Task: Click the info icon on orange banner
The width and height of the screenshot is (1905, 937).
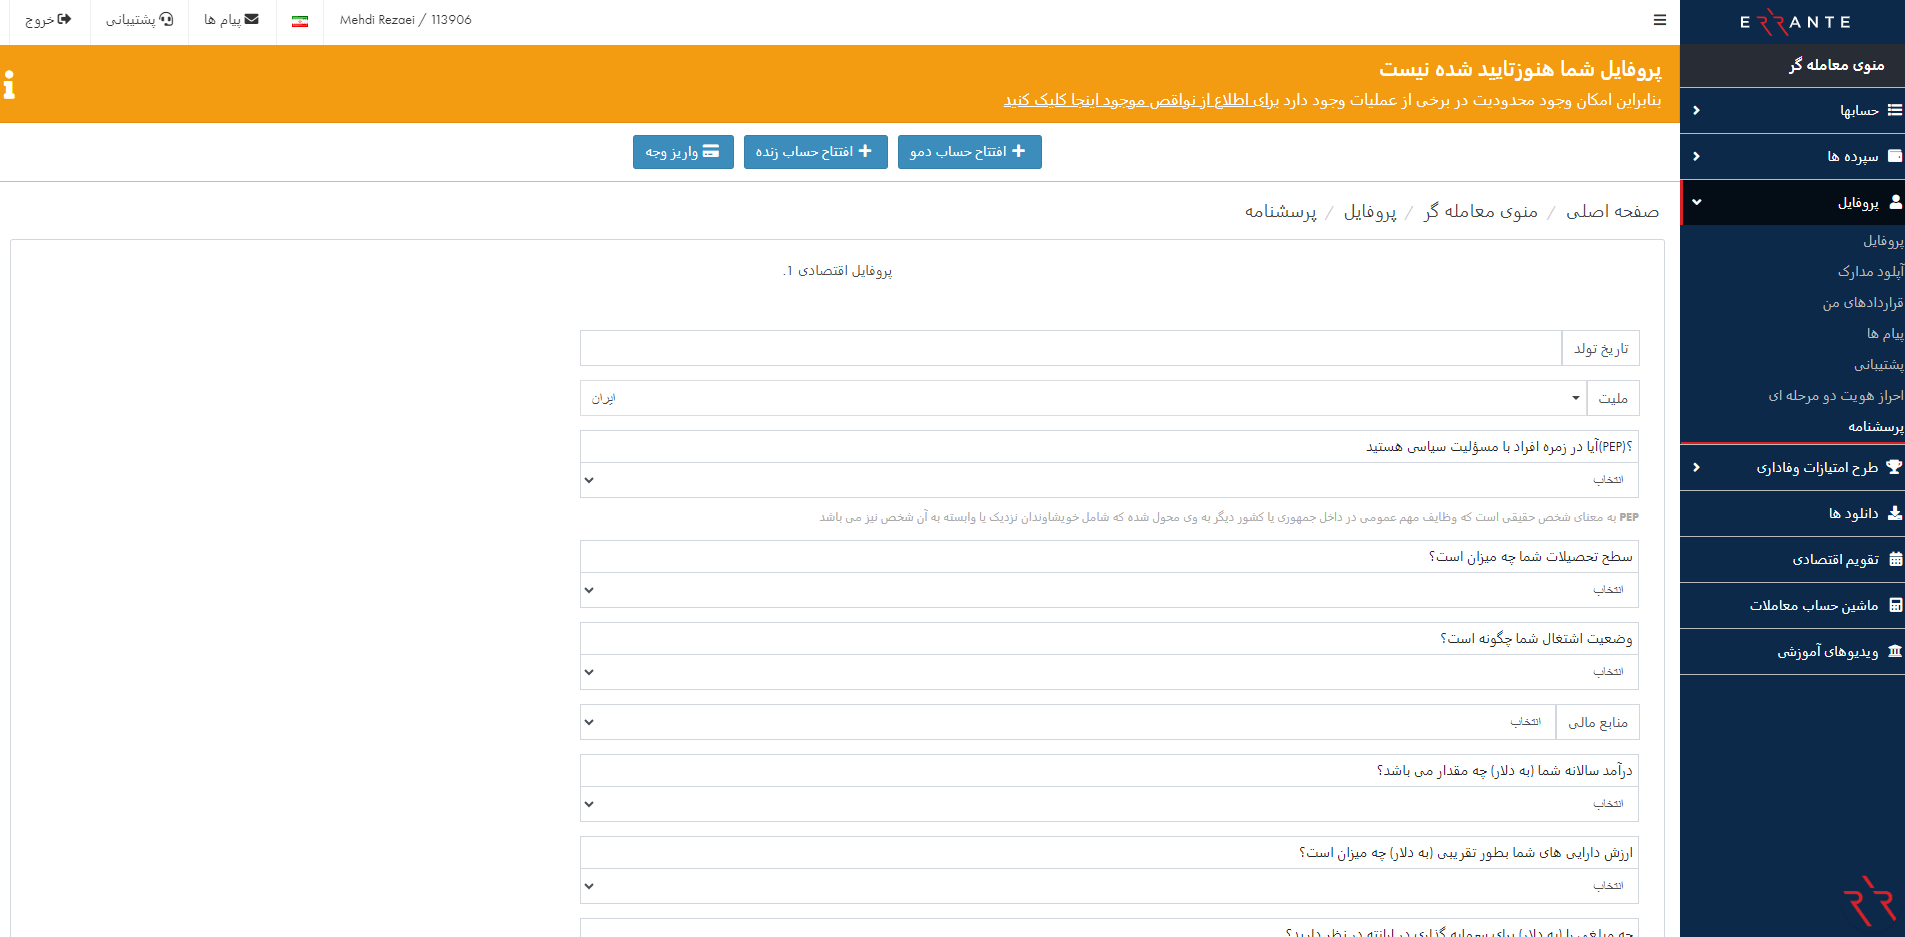Action: pos(10,85)
